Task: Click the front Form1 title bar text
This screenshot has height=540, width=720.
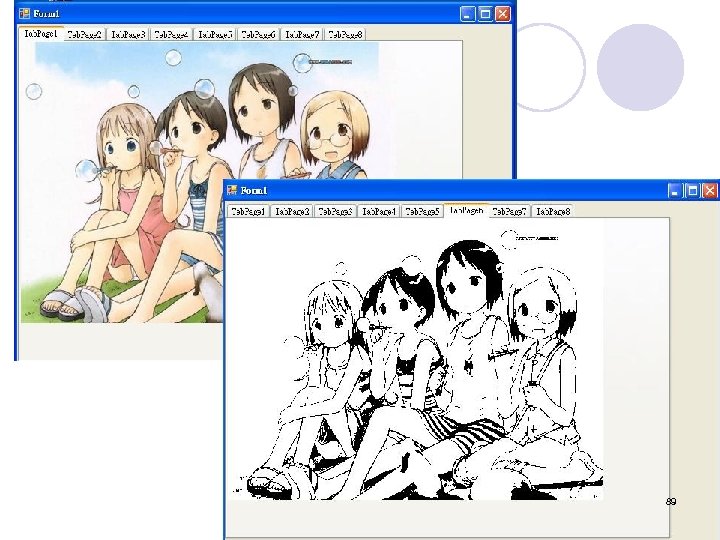Action: (x=254, y=191)
